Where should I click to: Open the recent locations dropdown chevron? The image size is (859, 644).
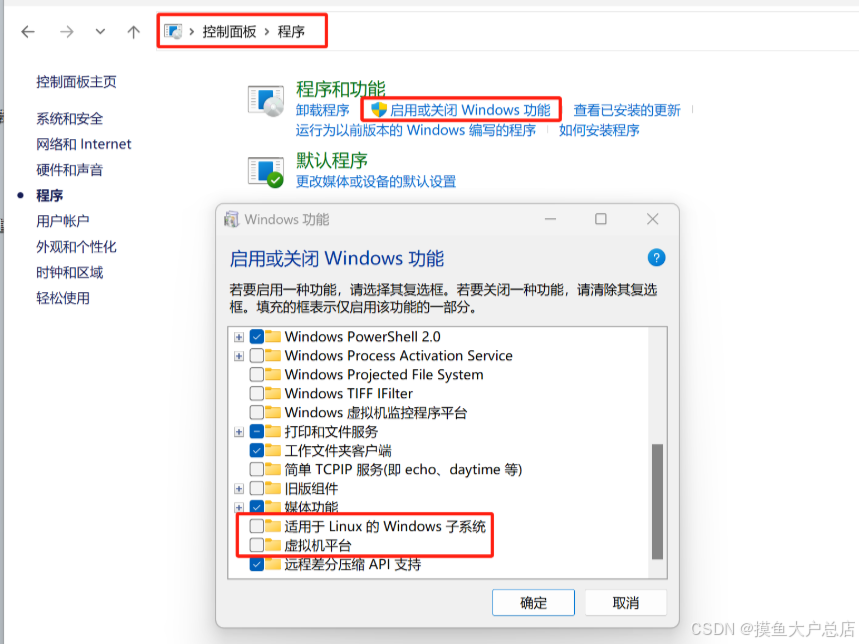(100, 32)
